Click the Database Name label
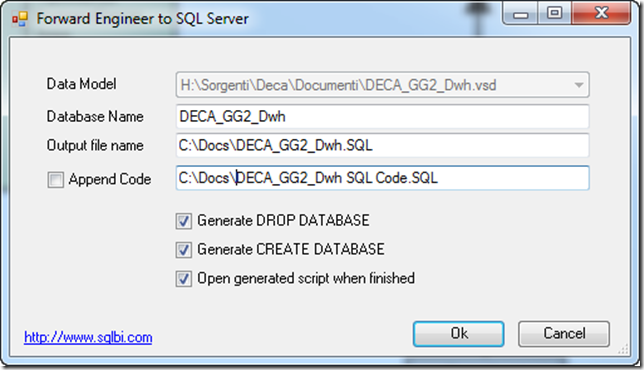 pos(95,117)
